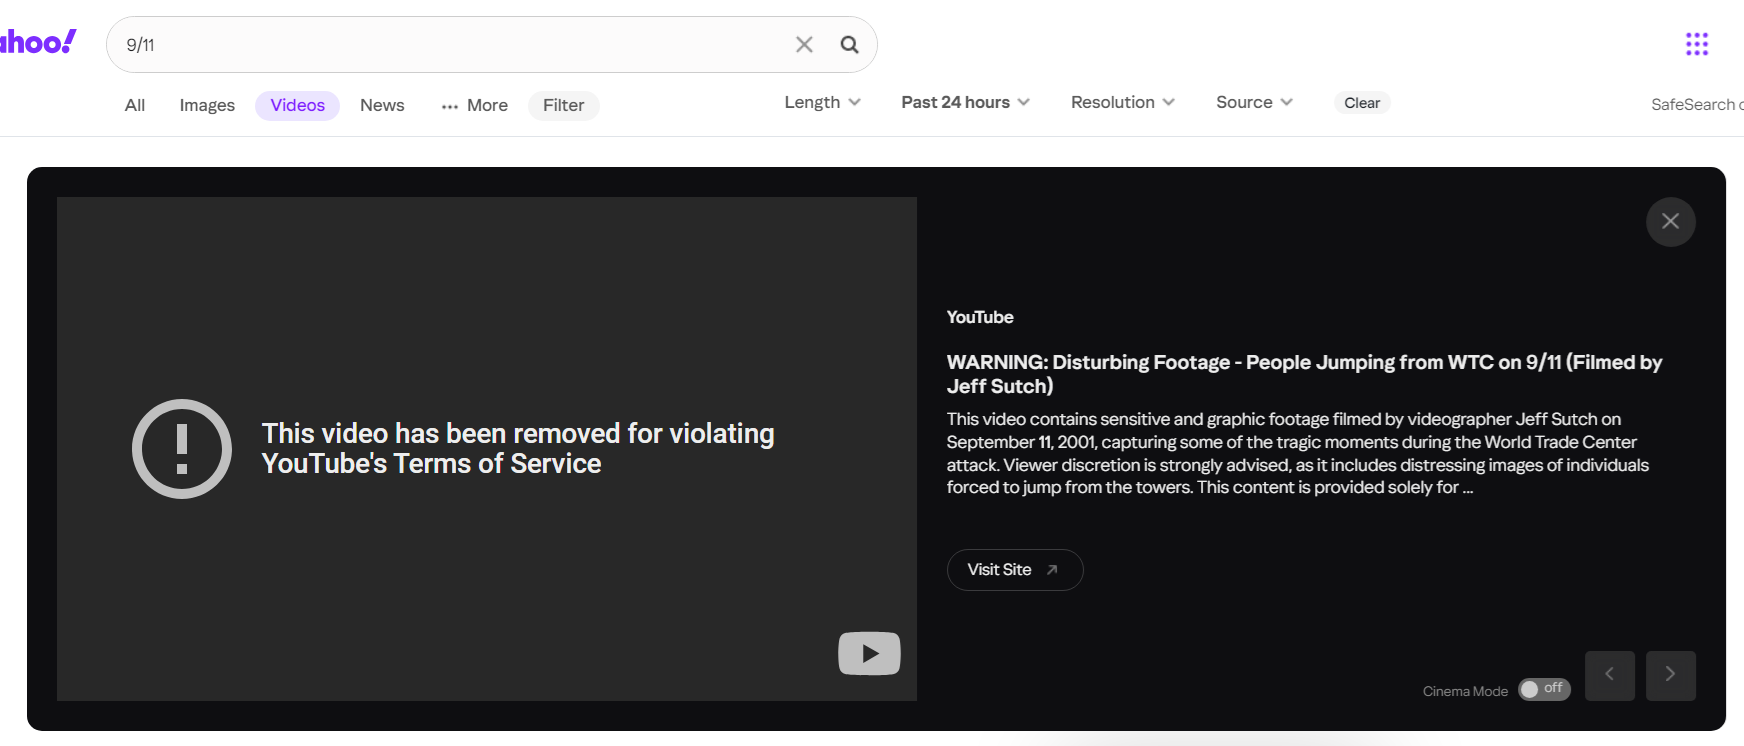Click the YouTube source label

pyautogui.click(x=980, y=317)
